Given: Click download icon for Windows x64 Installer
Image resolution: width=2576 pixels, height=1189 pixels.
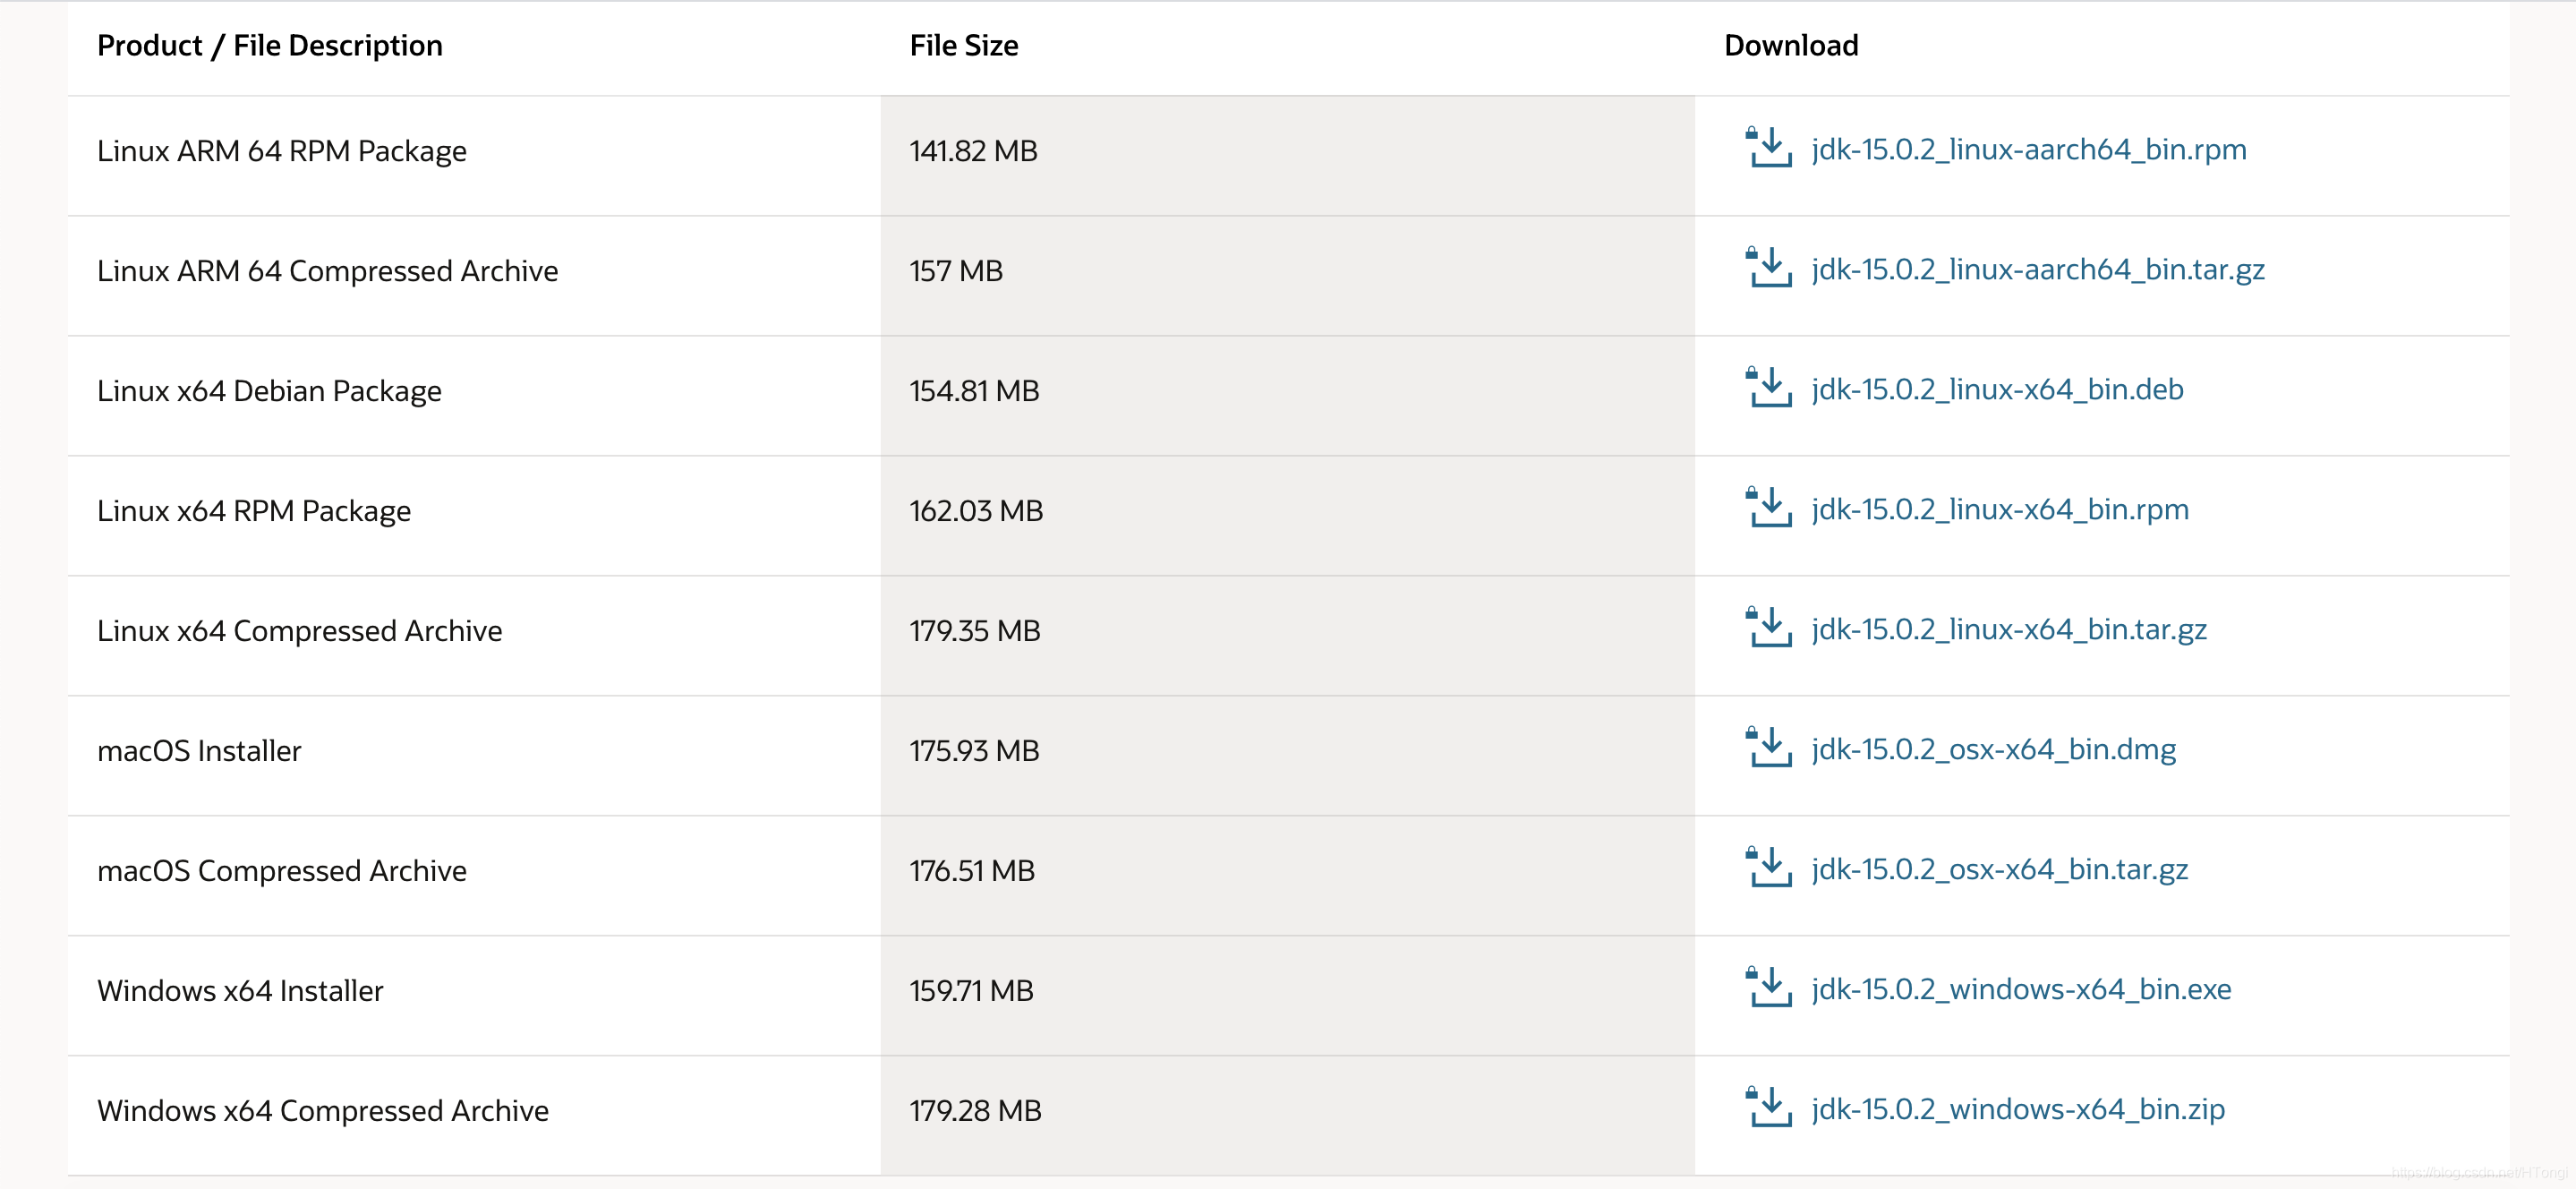Looking at the screenshot, I should (1768, 988).
